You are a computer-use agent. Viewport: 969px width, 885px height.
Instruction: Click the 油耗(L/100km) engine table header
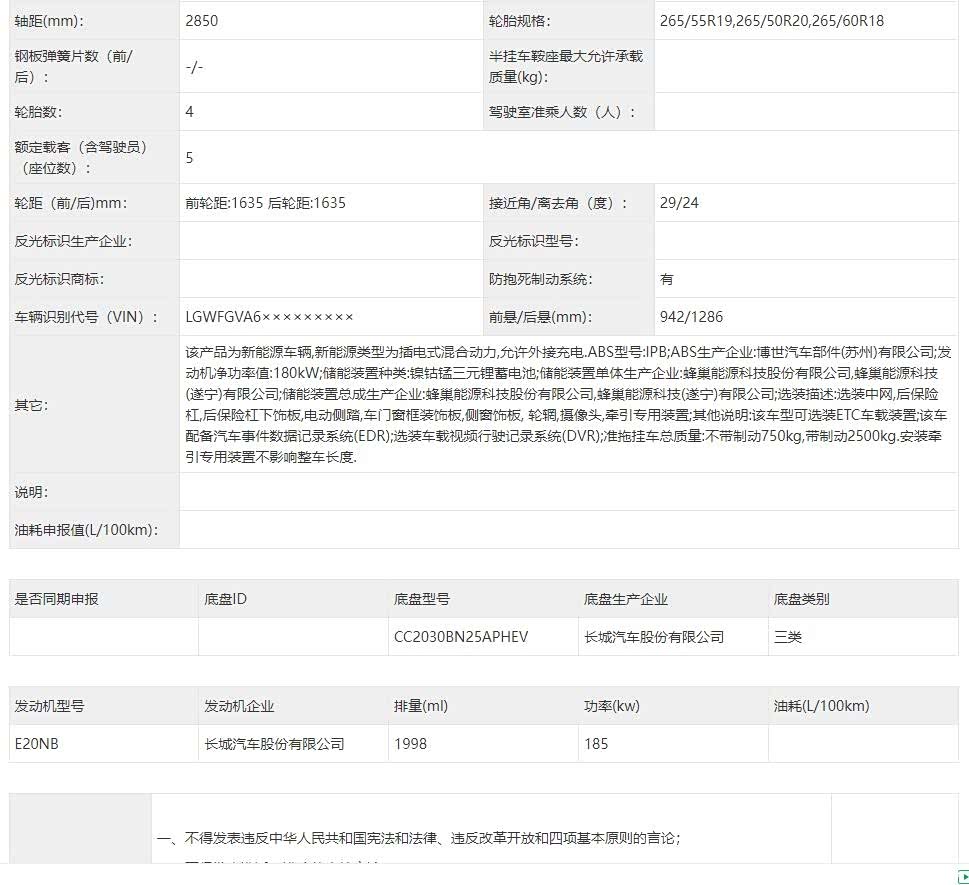point(821,706)
